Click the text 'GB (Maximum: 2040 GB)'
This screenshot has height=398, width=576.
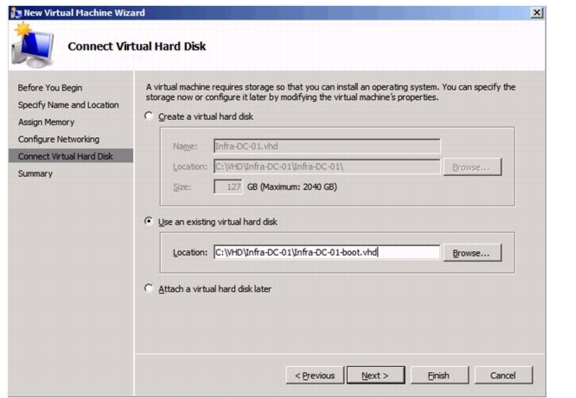(x=292, y=187)
